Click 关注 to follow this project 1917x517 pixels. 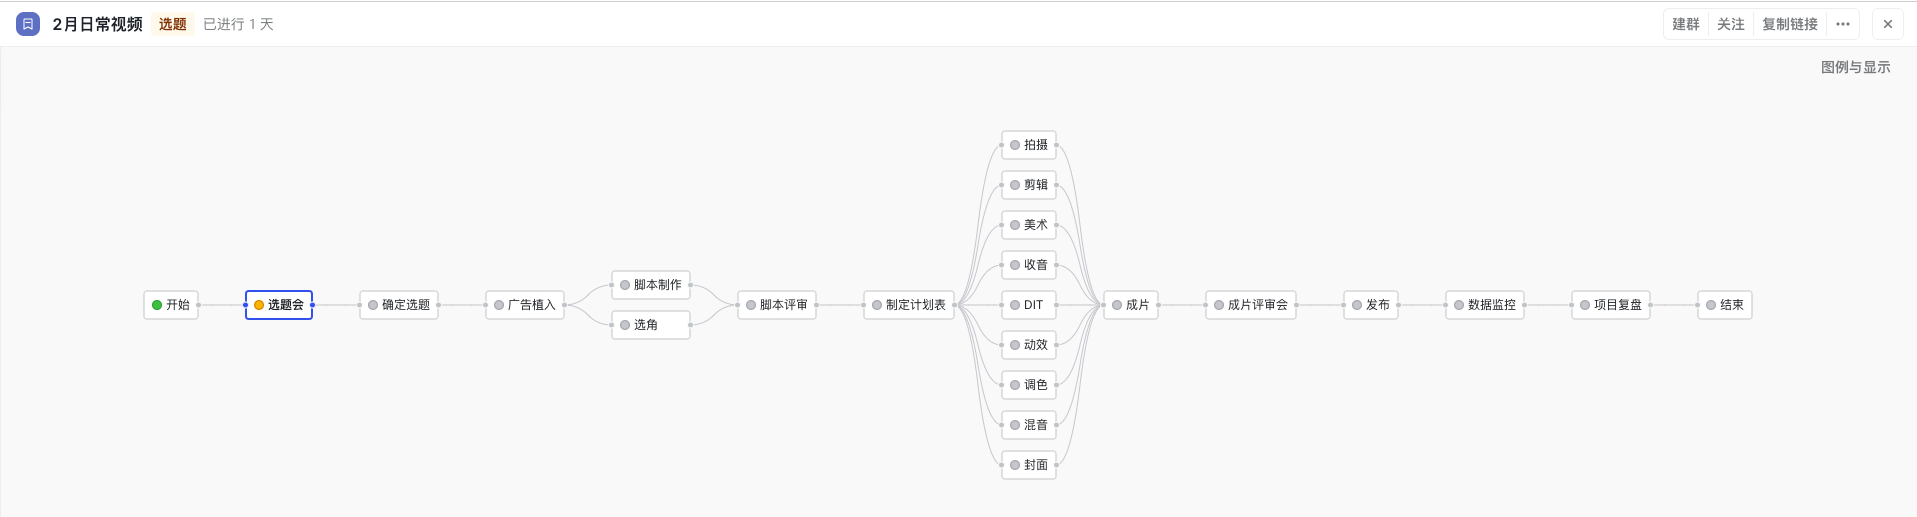pyautogui.click(x=1731, y=24)
